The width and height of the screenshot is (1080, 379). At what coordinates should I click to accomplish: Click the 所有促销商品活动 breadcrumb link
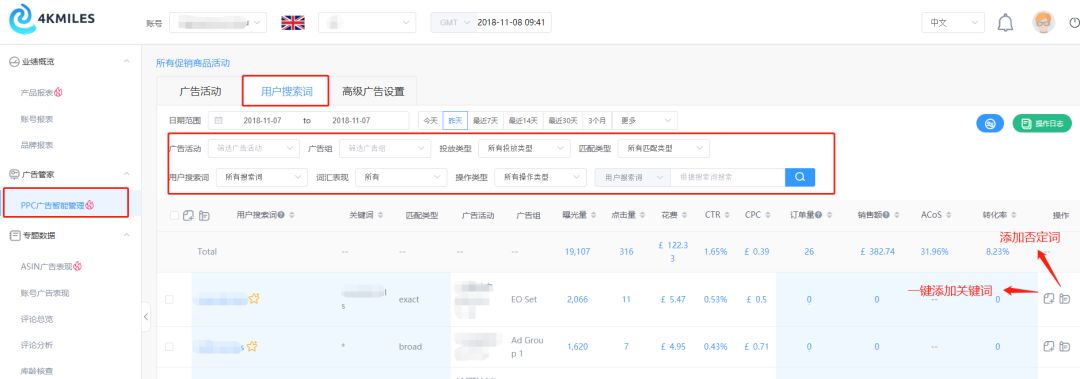point(193,63)
